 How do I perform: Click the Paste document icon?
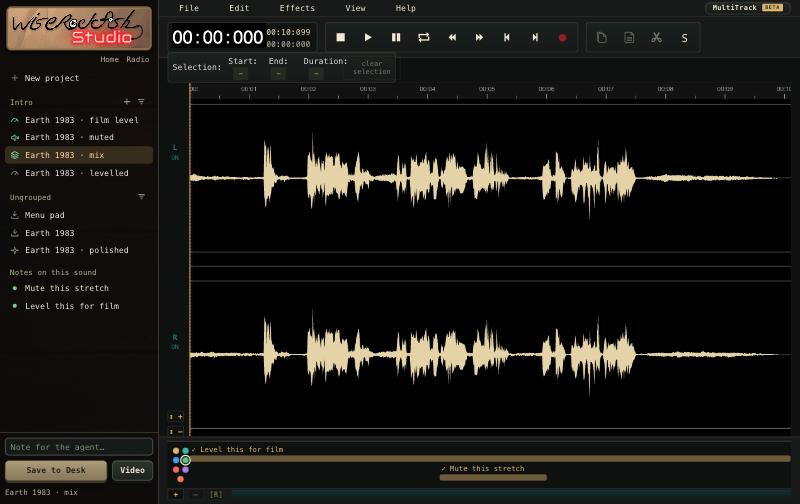coord(629,37)
